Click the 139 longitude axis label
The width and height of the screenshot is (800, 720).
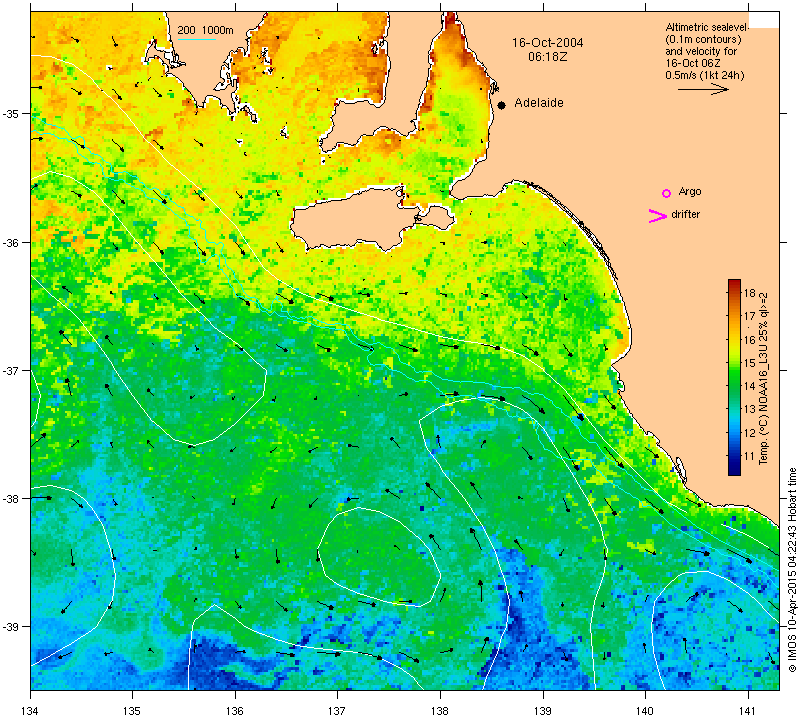pos(543,710)
